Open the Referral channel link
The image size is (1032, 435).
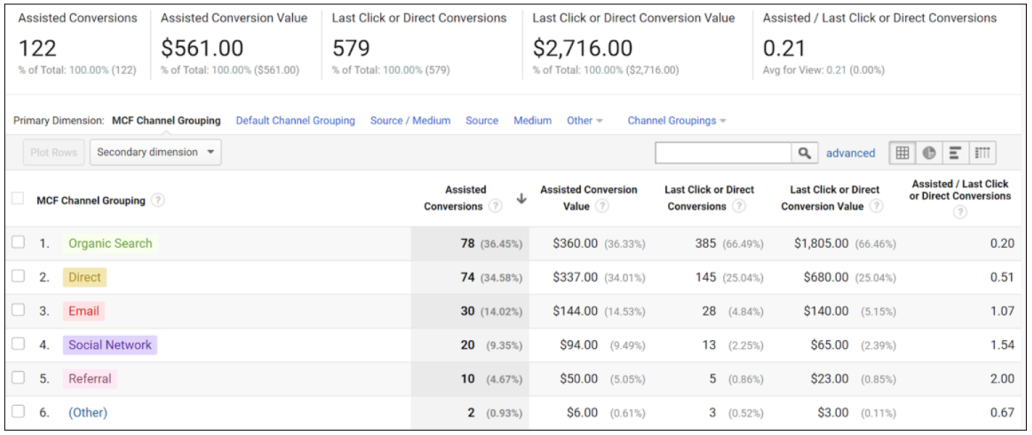90,379
